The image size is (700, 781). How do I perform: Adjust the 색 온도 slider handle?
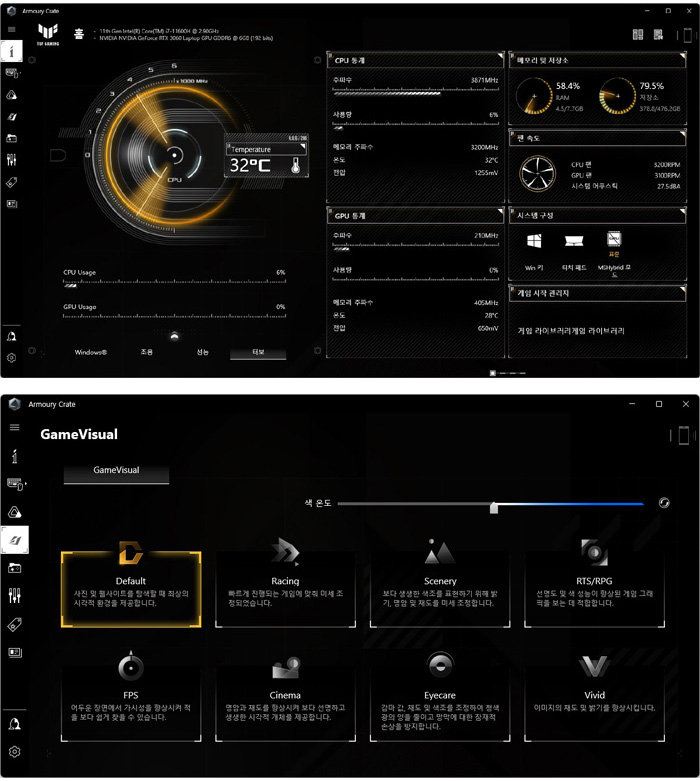pyautogui.click(x=494, y=508)
